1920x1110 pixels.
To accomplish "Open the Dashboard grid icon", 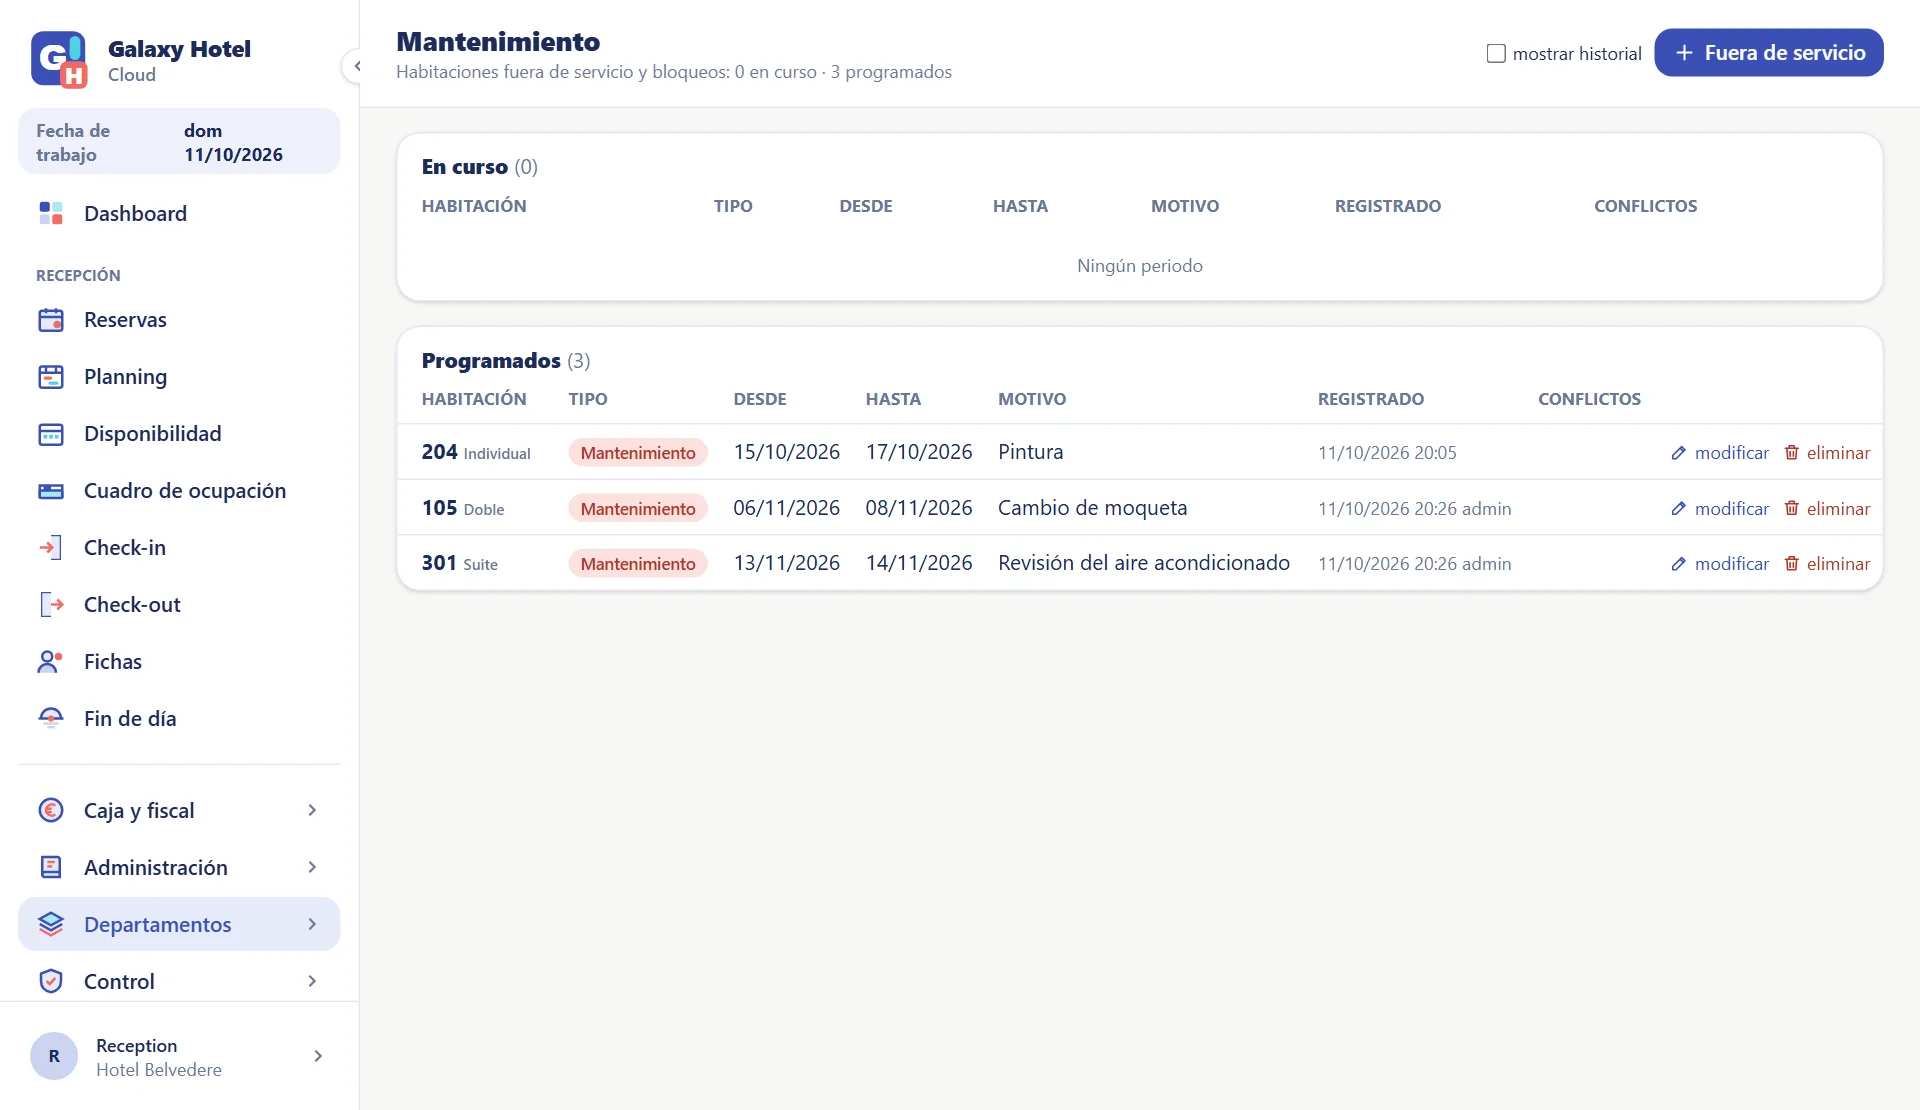I will coord(51,213).
